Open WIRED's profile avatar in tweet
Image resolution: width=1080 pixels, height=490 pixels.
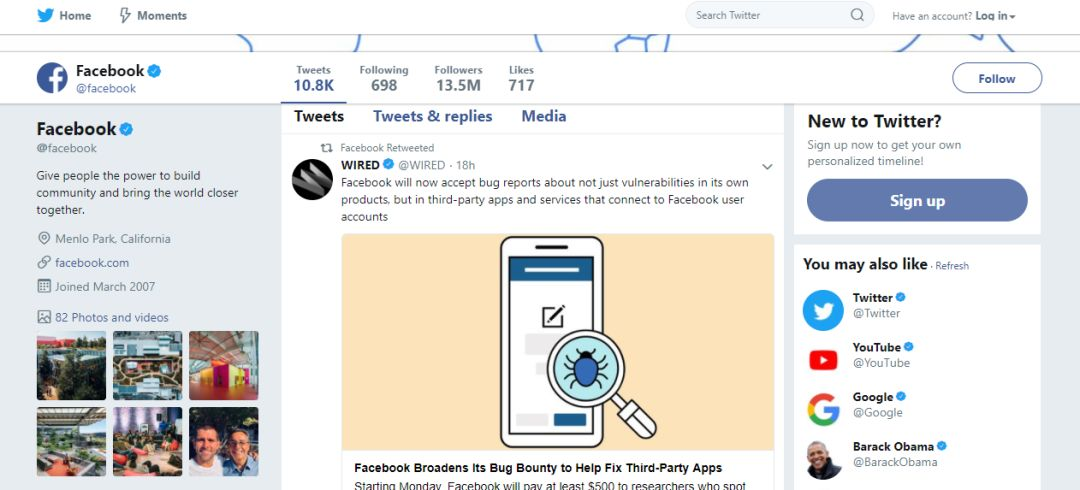click(313, 179)
